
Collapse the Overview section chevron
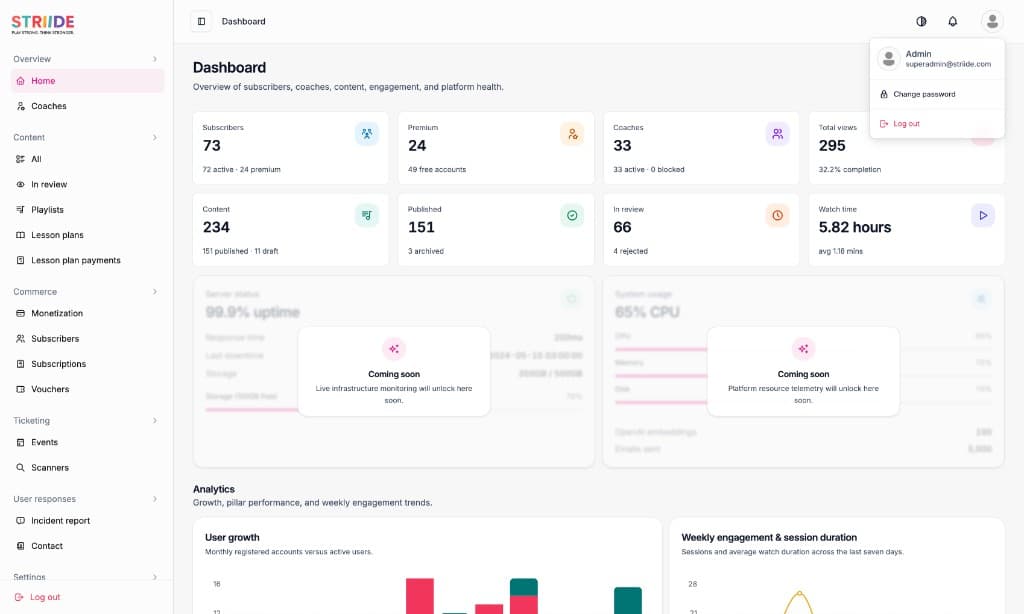point(155,59)
